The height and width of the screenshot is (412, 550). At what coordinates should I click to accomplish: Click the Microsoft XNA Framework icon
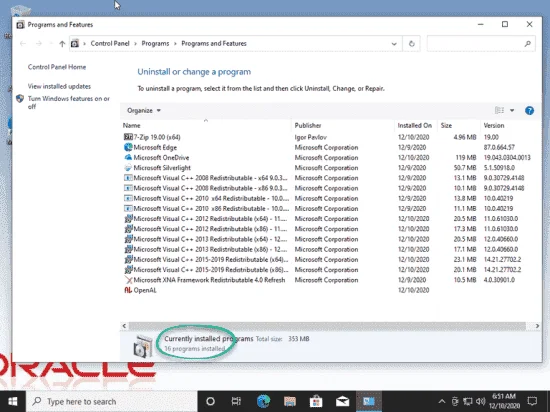128,280
